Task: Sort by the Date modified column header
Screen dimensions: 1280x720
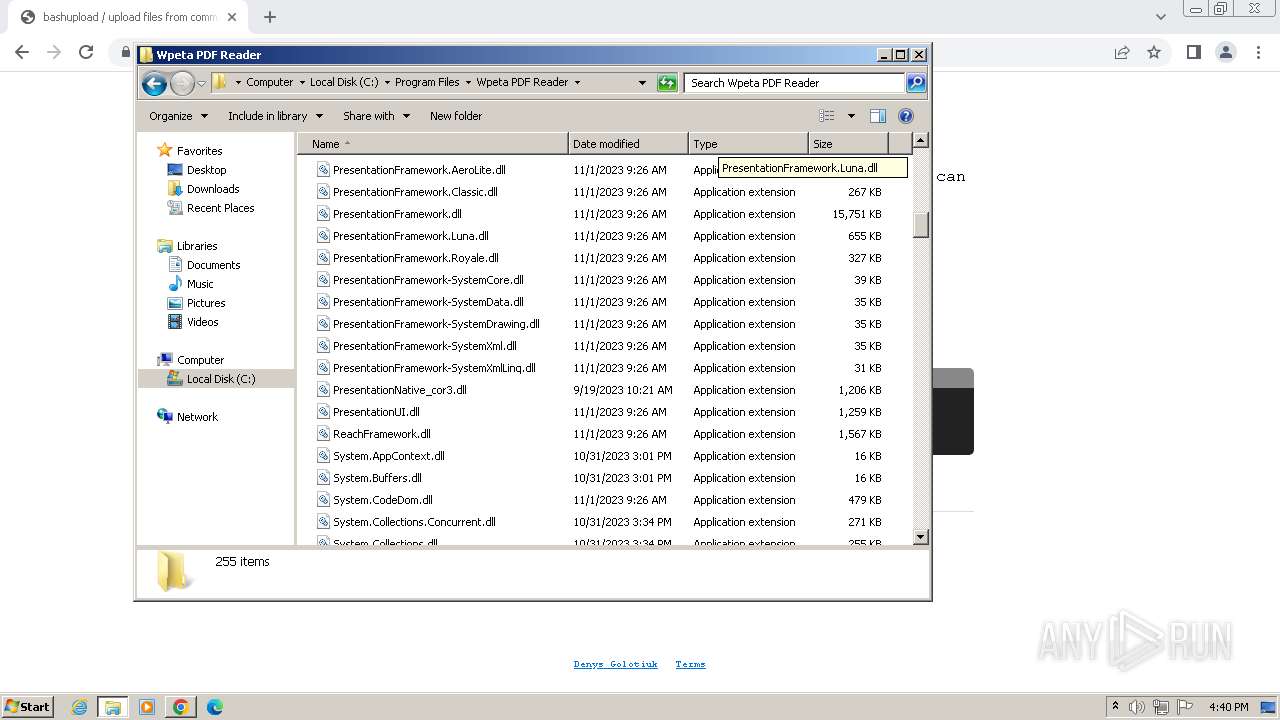Action: [x=628, y=144]
